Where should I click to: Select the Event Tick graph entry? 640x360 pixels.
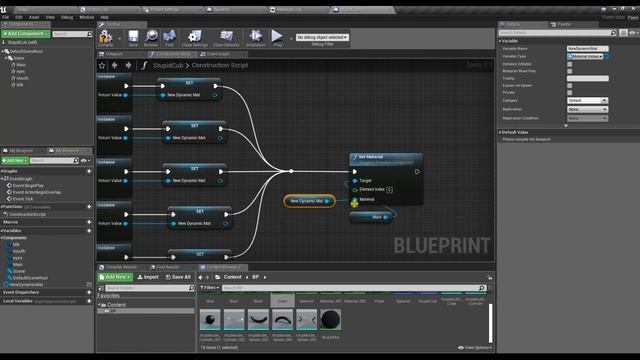click(22, 199)
